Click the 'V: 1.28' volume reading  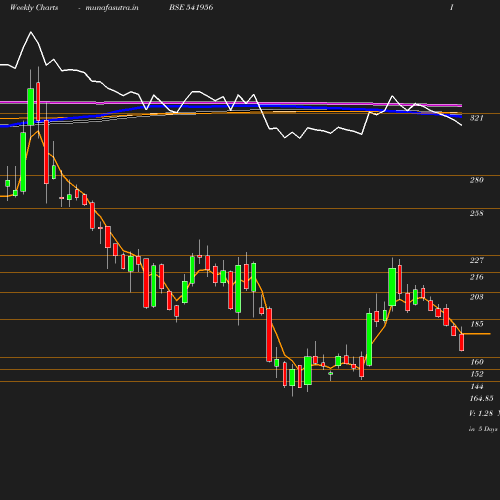click(481, 413)
